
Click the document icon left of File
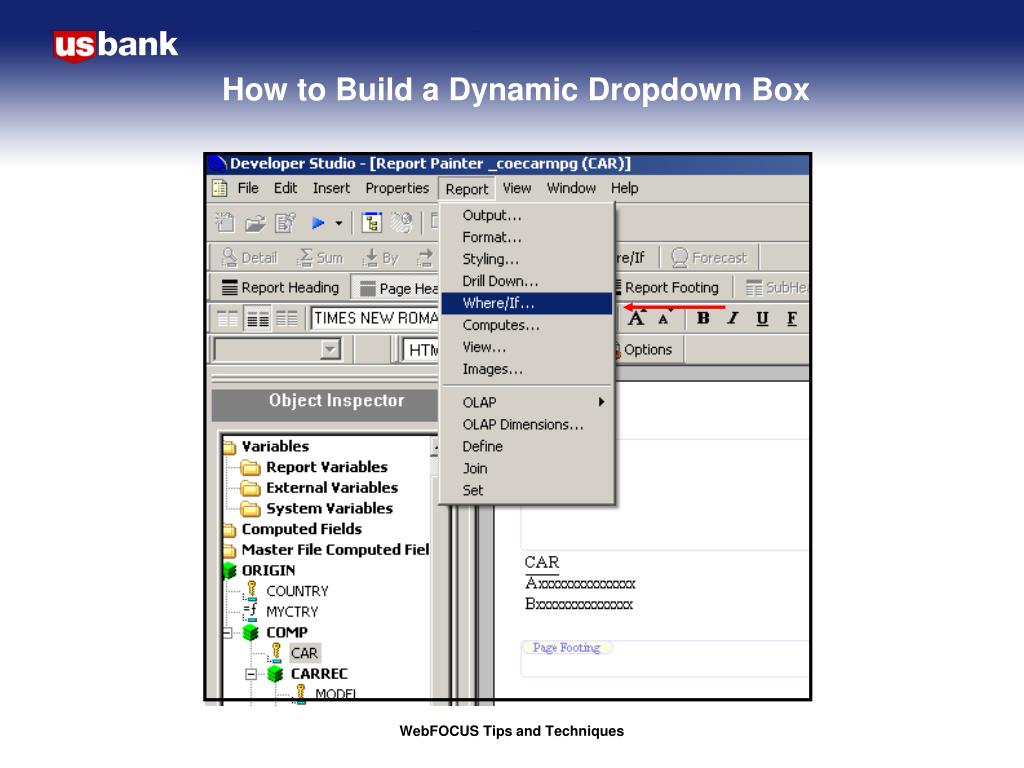219,188
